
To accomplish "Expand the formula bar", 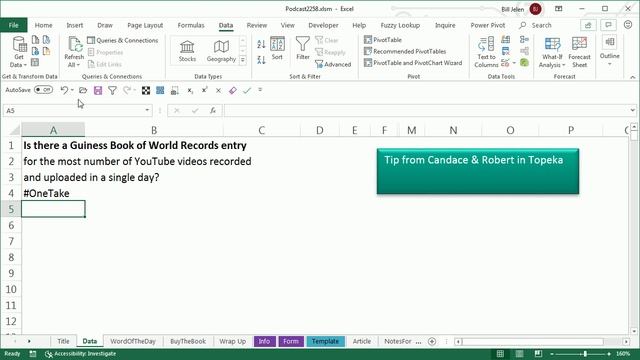I will pos(632,111).
